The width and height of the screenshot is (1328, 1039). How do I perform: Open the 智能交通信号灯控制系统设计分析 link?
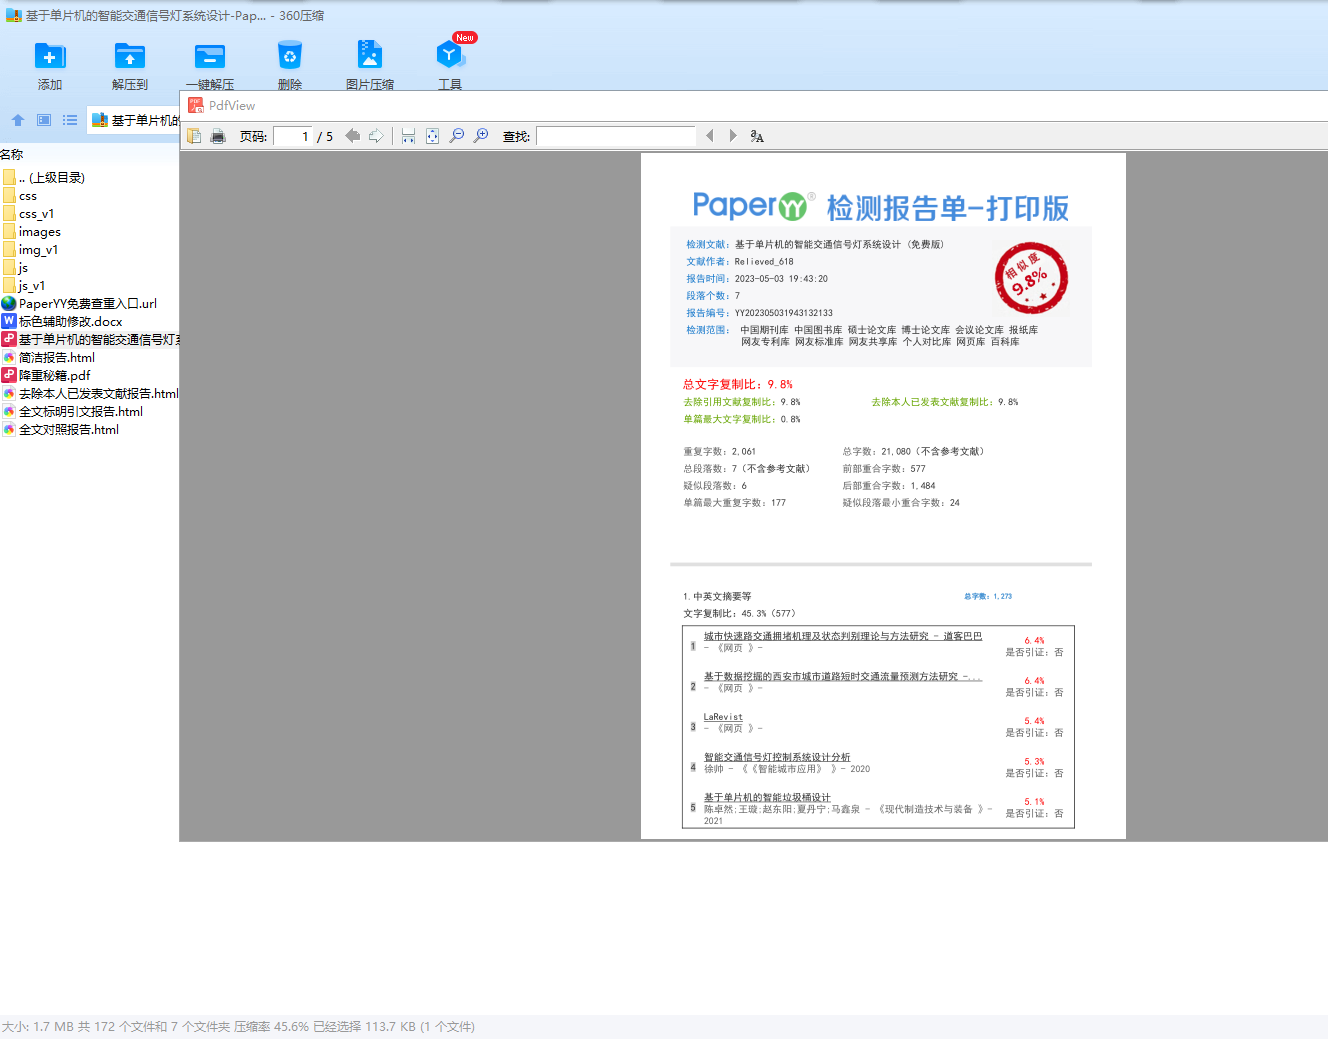(x=777, y=757)
